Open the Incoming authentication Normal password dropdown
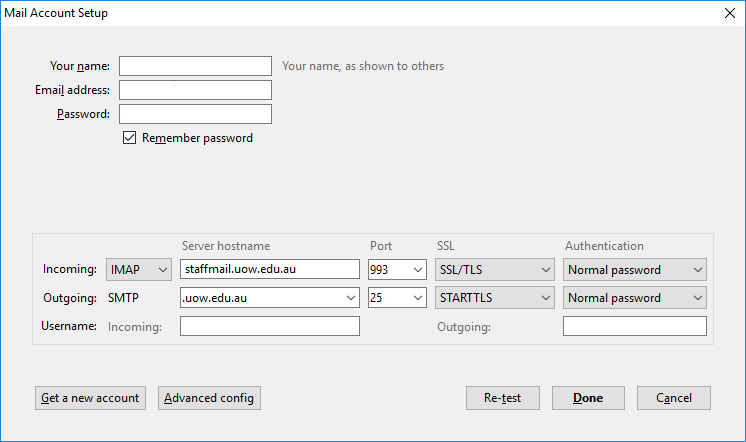746x442 pixels. click(635, 270)
